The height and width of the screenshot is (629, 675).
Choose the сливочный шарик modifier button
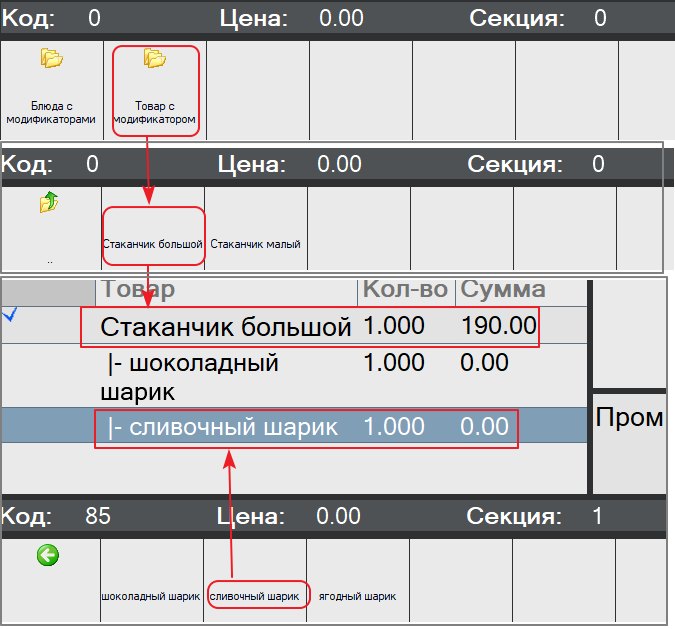255,580
